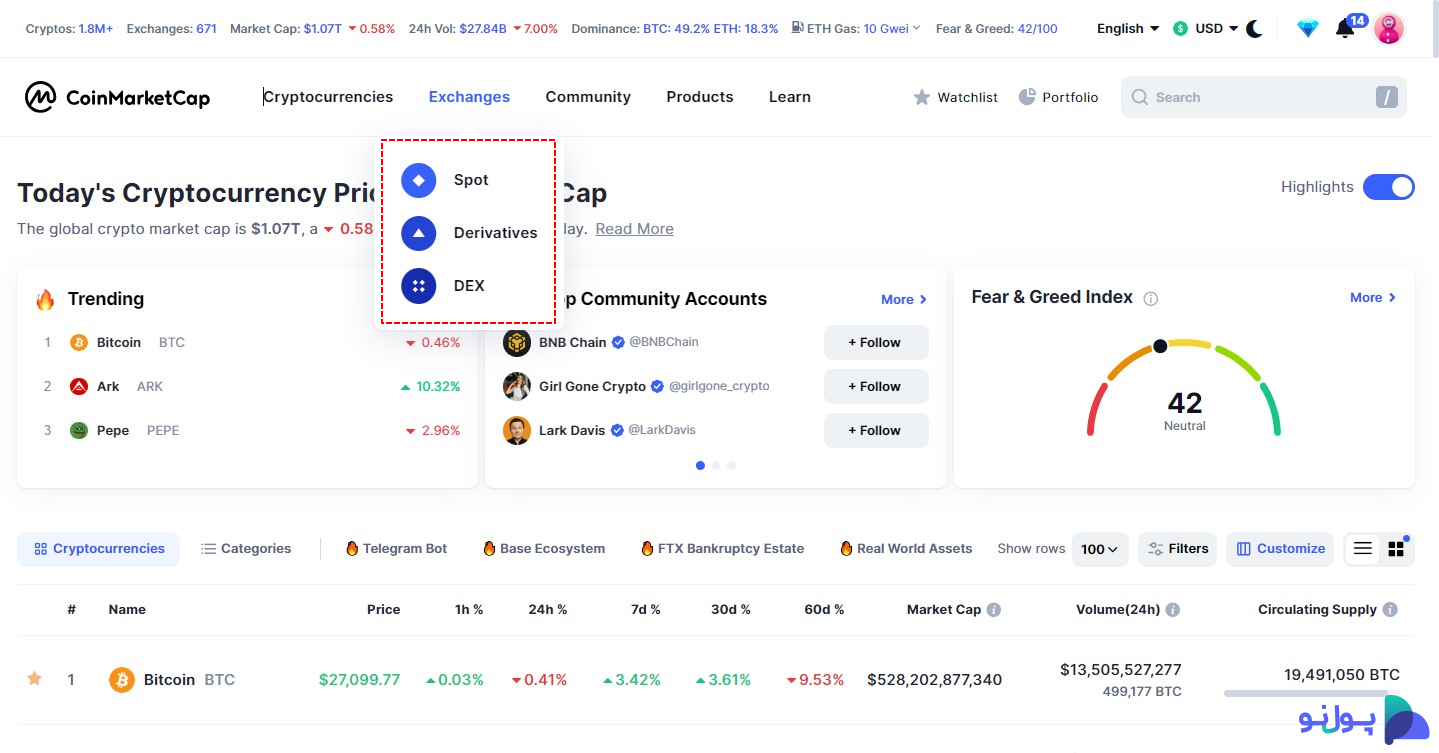This screenshot has width=1439, height=753.
Task: Open Real World Assets category
Action: coord(906,549)
